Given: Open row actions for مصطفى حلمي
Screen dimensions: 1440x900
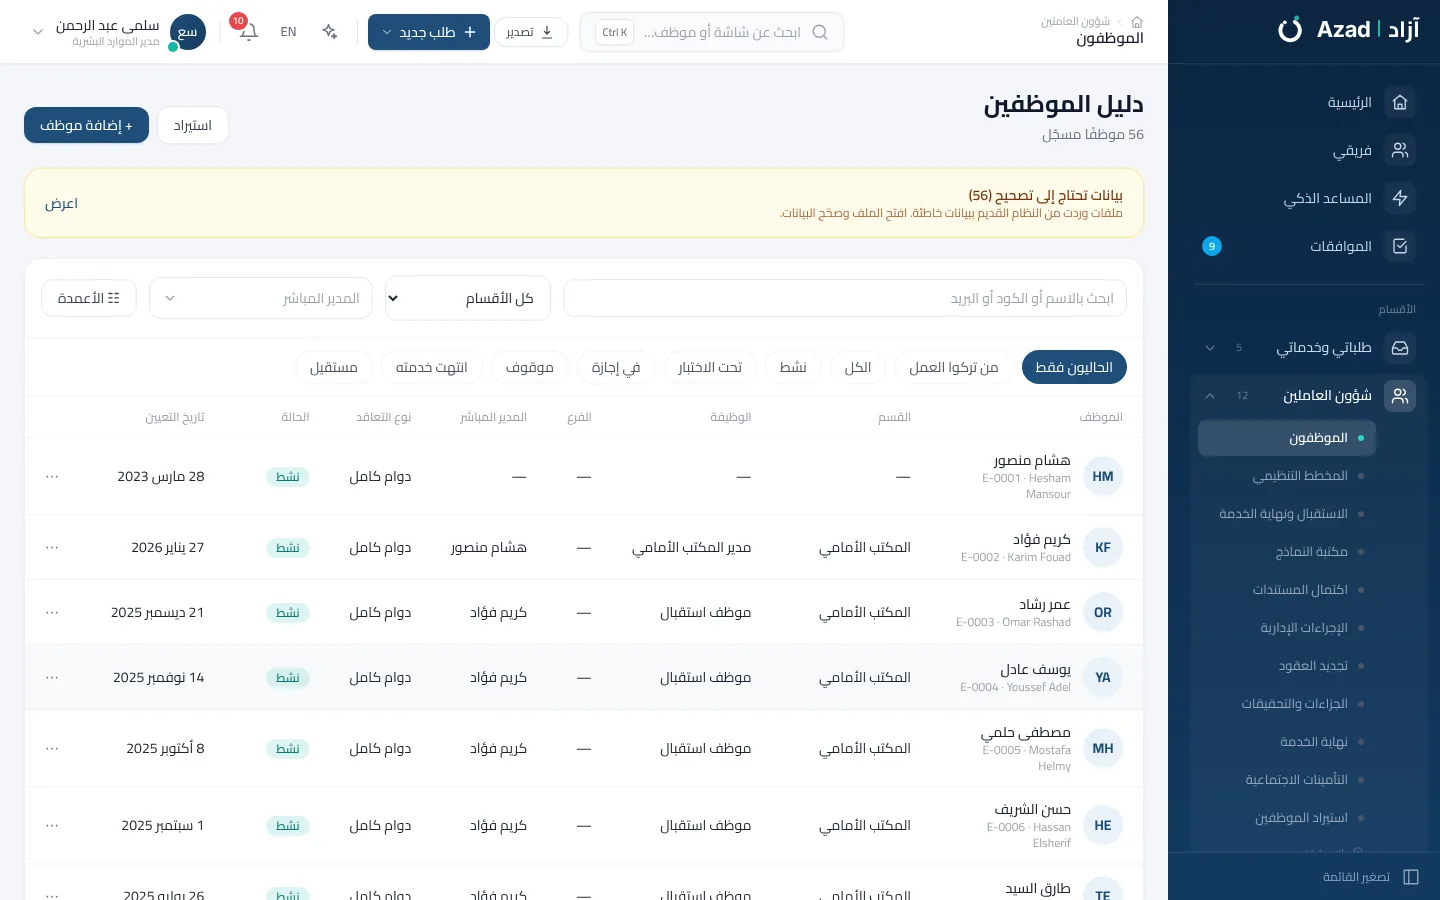Looking at the screenshot, I should 52,749.
